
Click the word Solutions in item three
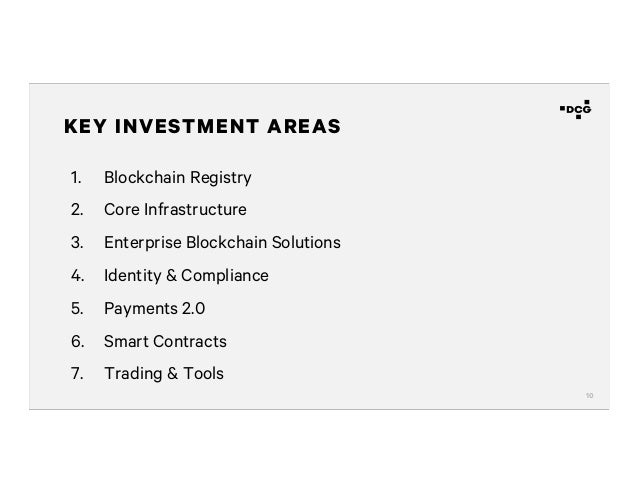[308, 243]
